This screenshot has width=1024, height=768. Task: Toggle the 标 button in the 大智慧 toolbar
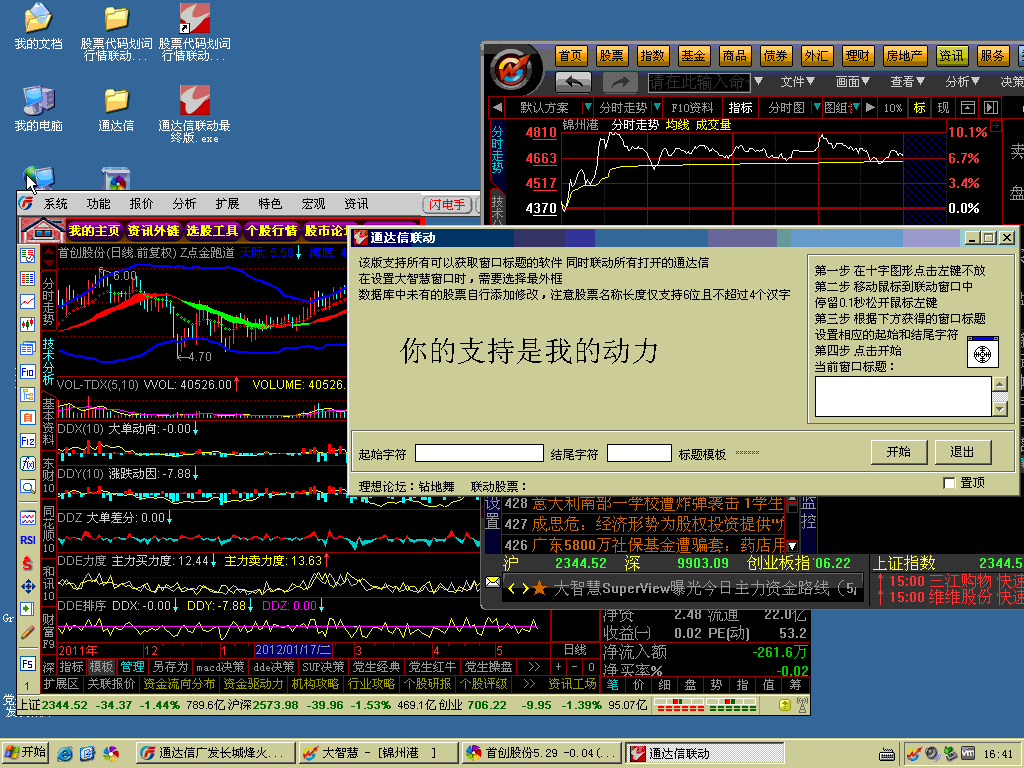pos(919,108)
